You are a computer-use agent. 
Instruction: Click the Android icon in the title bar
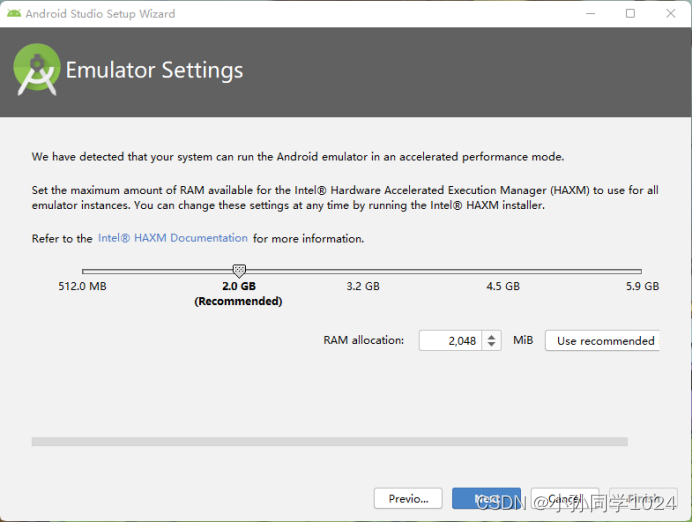tap(14, 13)
